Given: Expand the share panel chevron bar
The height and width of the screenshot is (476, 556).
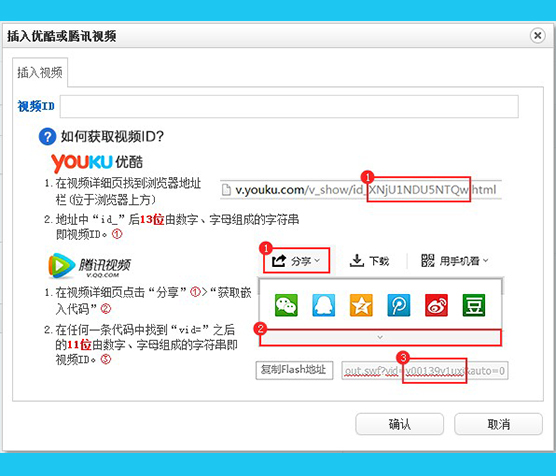Looking at the screenshot, I should coord(380,337).
